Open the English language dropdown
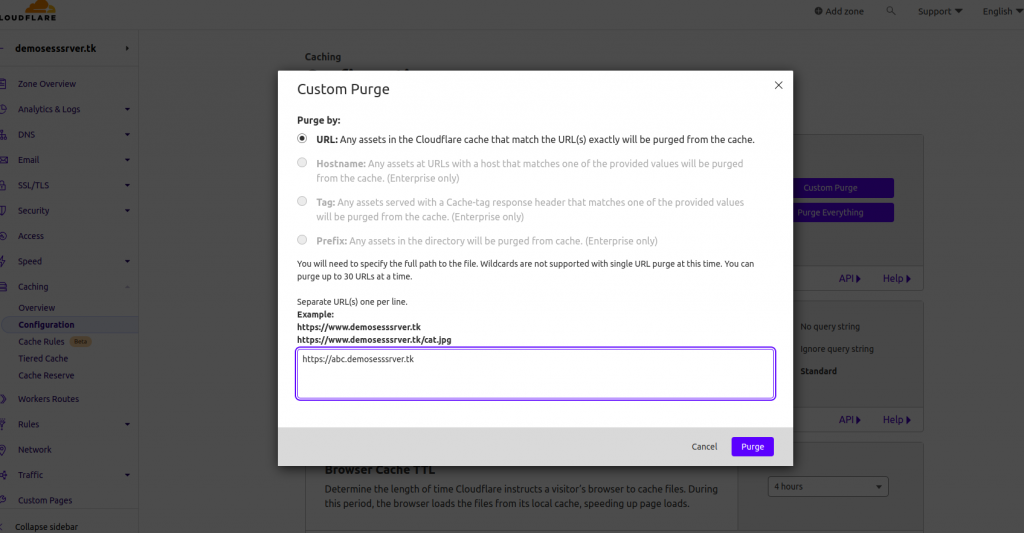The width and height of the screenshot is (1024, 533). (1002, 11)
